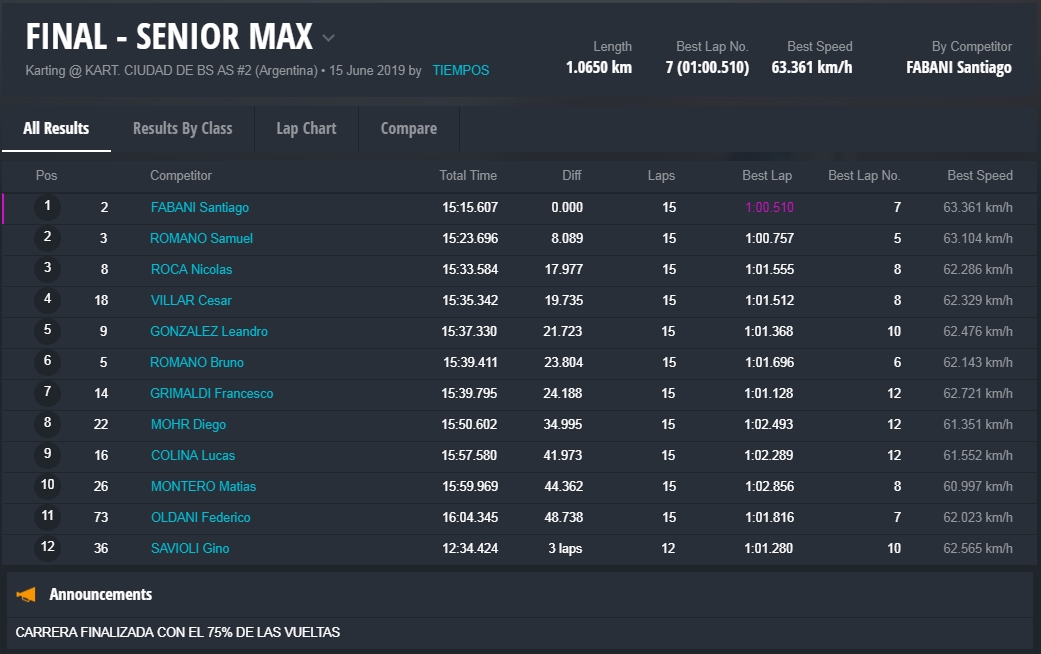Select the All Results tab
The width and height of the screenshot is (1041, 654).
(56, 128)
